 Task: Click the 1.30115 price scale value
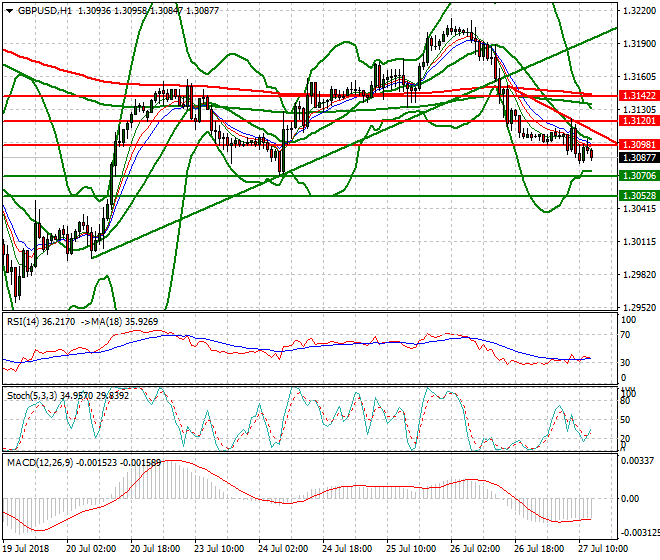(x=639, y=242)
